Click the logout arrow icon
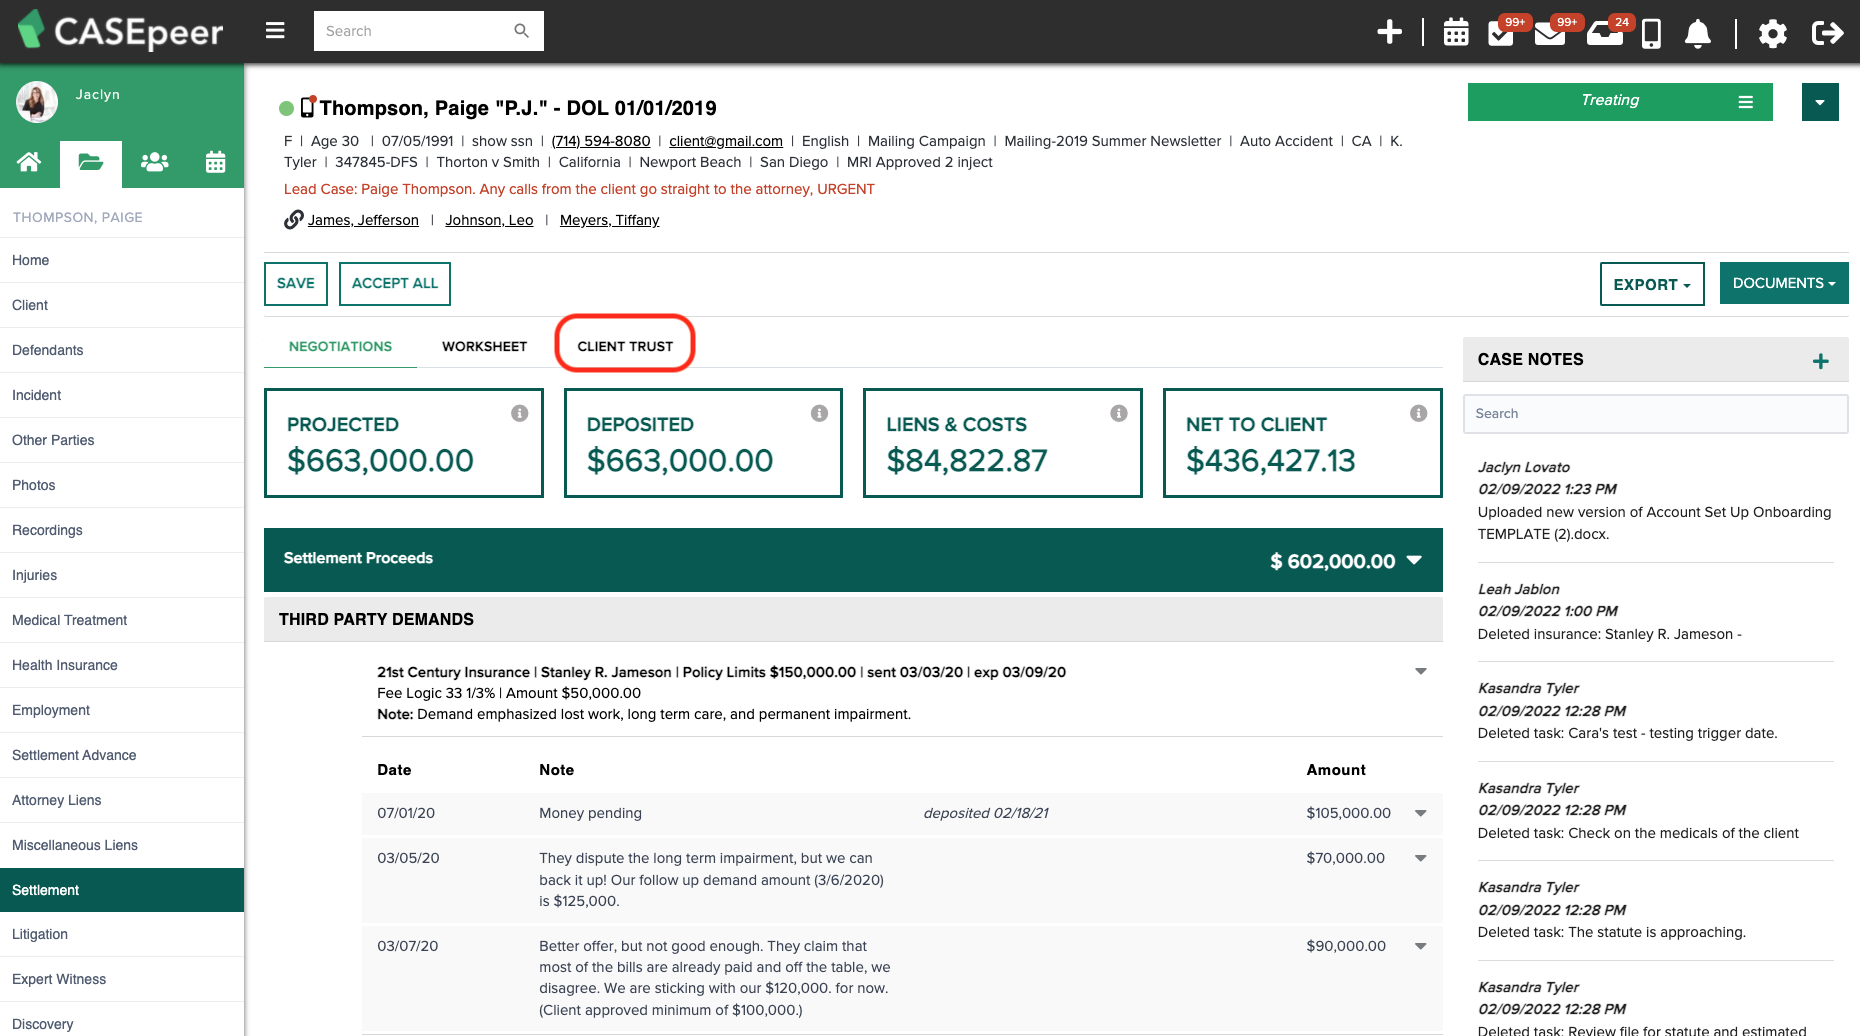Screen dimensions: 1860x1036 [1828, 33]
